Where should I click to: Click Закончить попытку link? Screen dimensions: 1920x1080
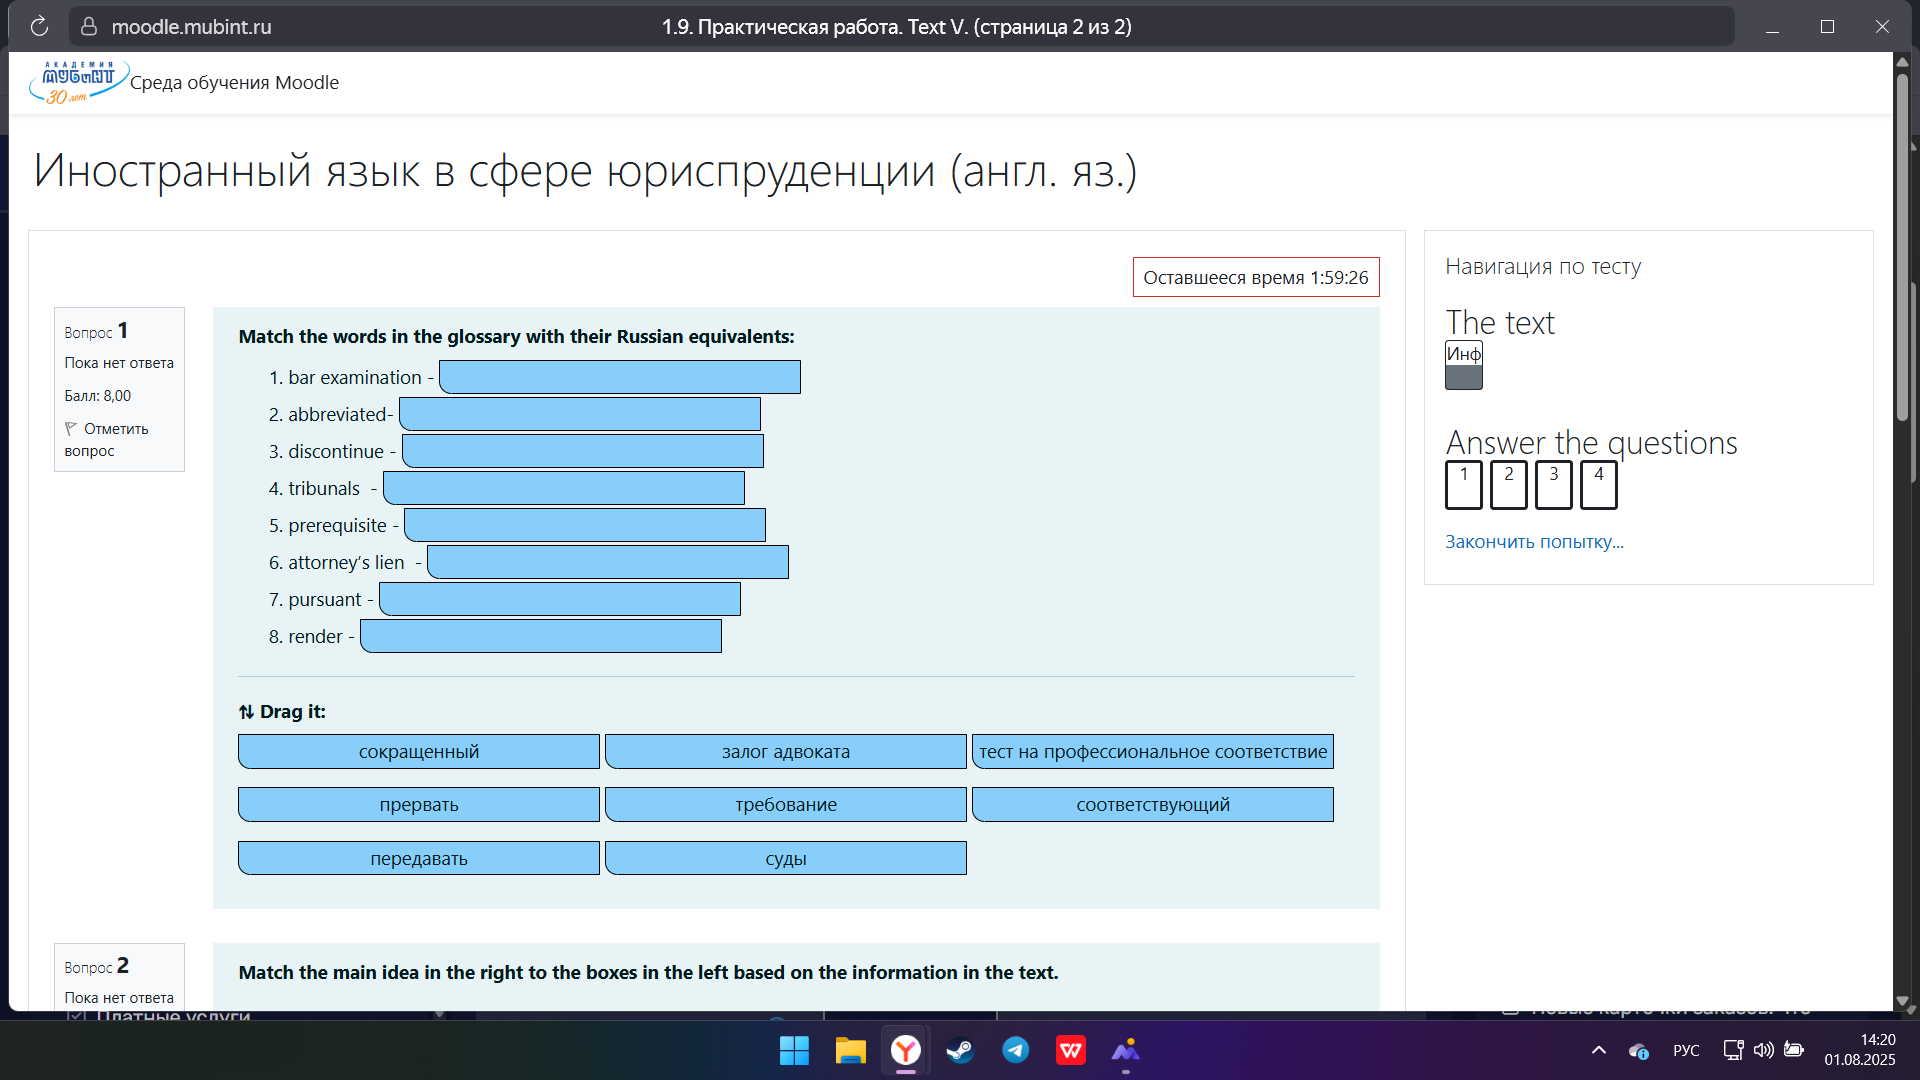(1534, 542)
